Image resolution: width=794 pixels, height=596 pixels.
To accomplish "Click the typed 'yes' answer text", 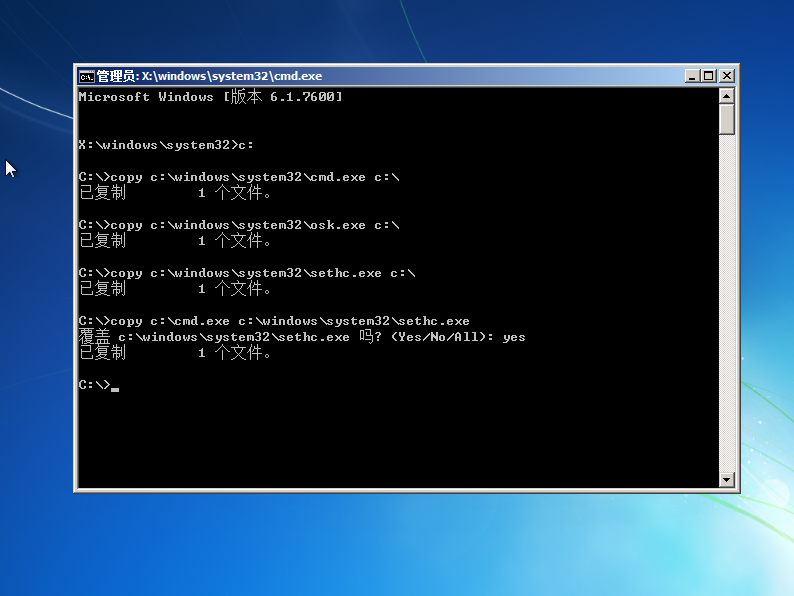I will tap(514, 337).
